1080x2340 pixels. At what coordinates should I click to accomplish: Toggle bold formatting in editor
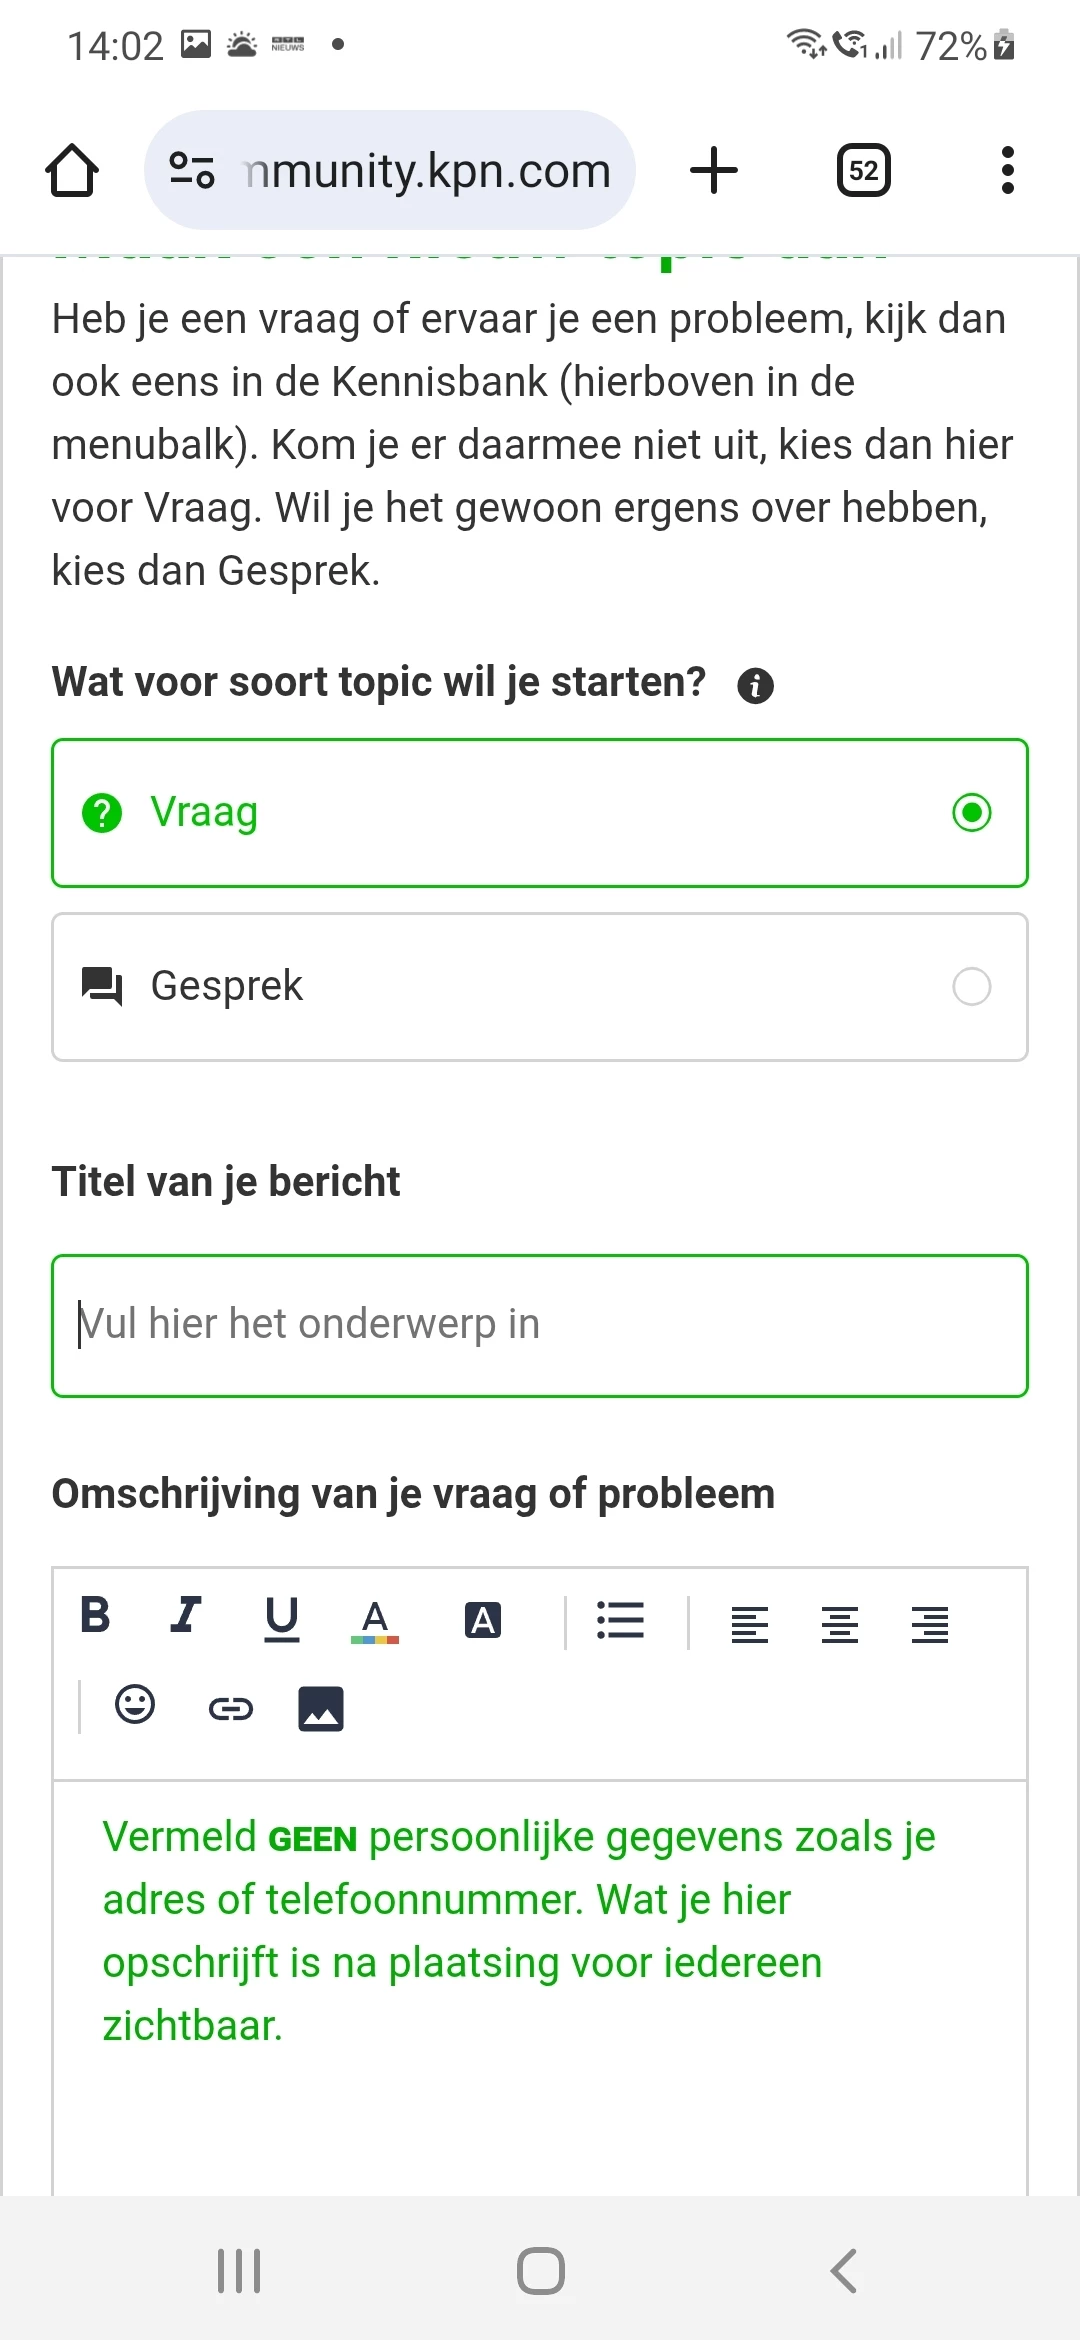point(96,1614)
